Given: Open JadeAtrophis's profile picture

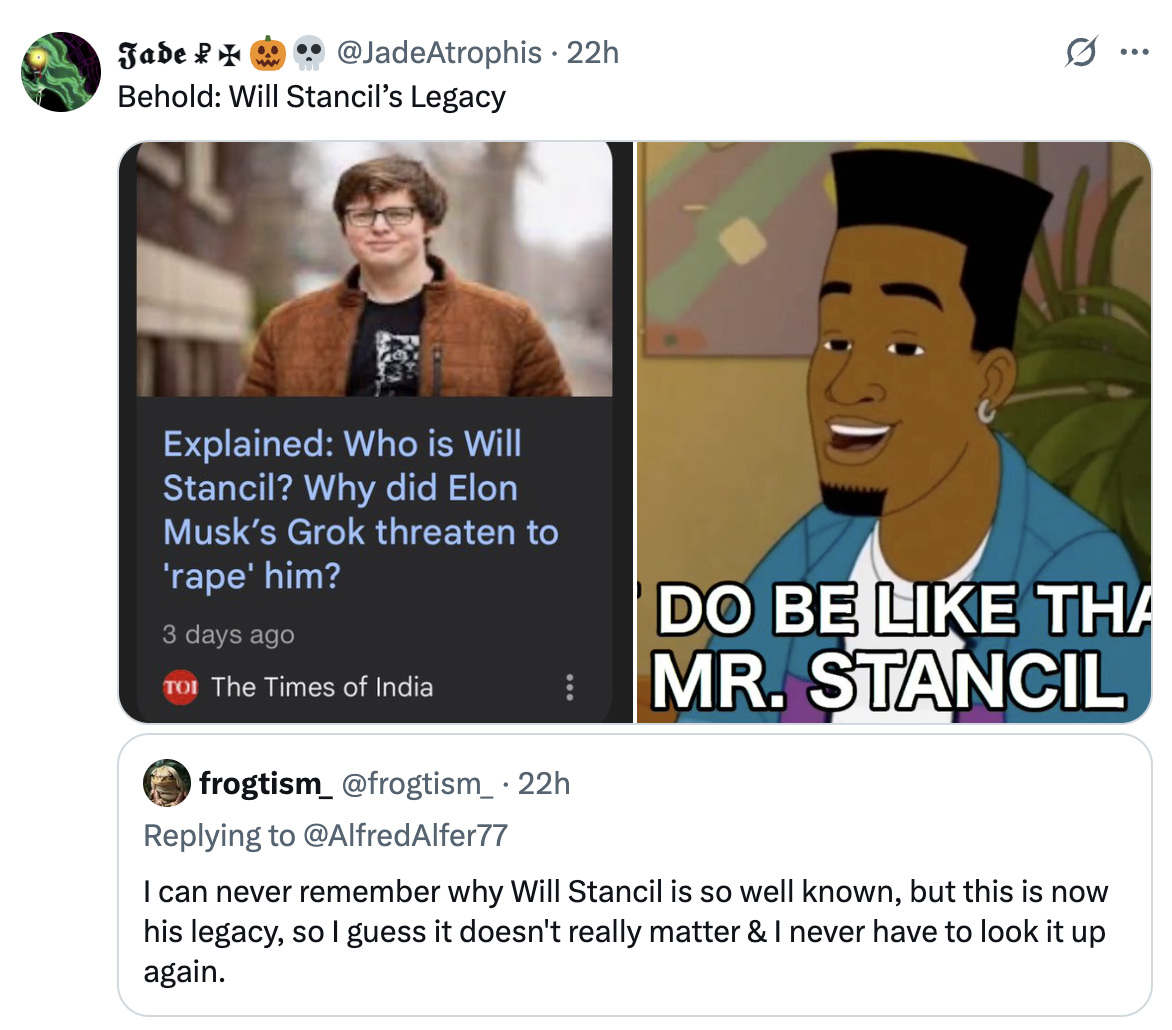Looking at the screenshot, I should [60, 70].
